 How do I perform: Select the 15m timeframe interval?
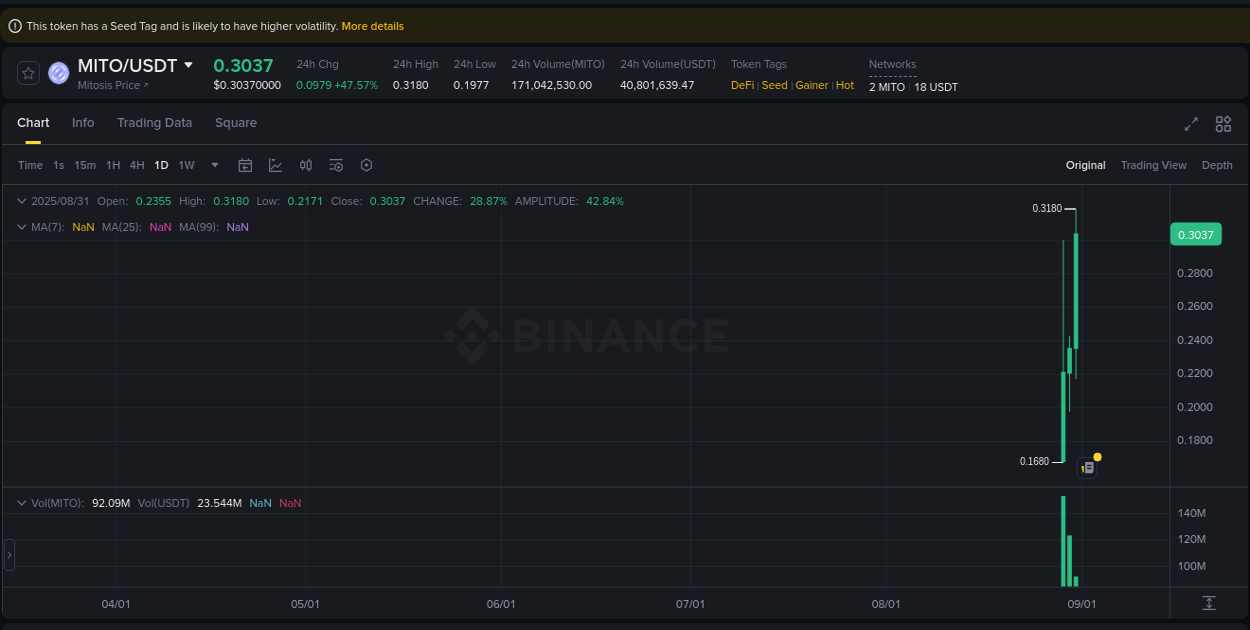85,165
